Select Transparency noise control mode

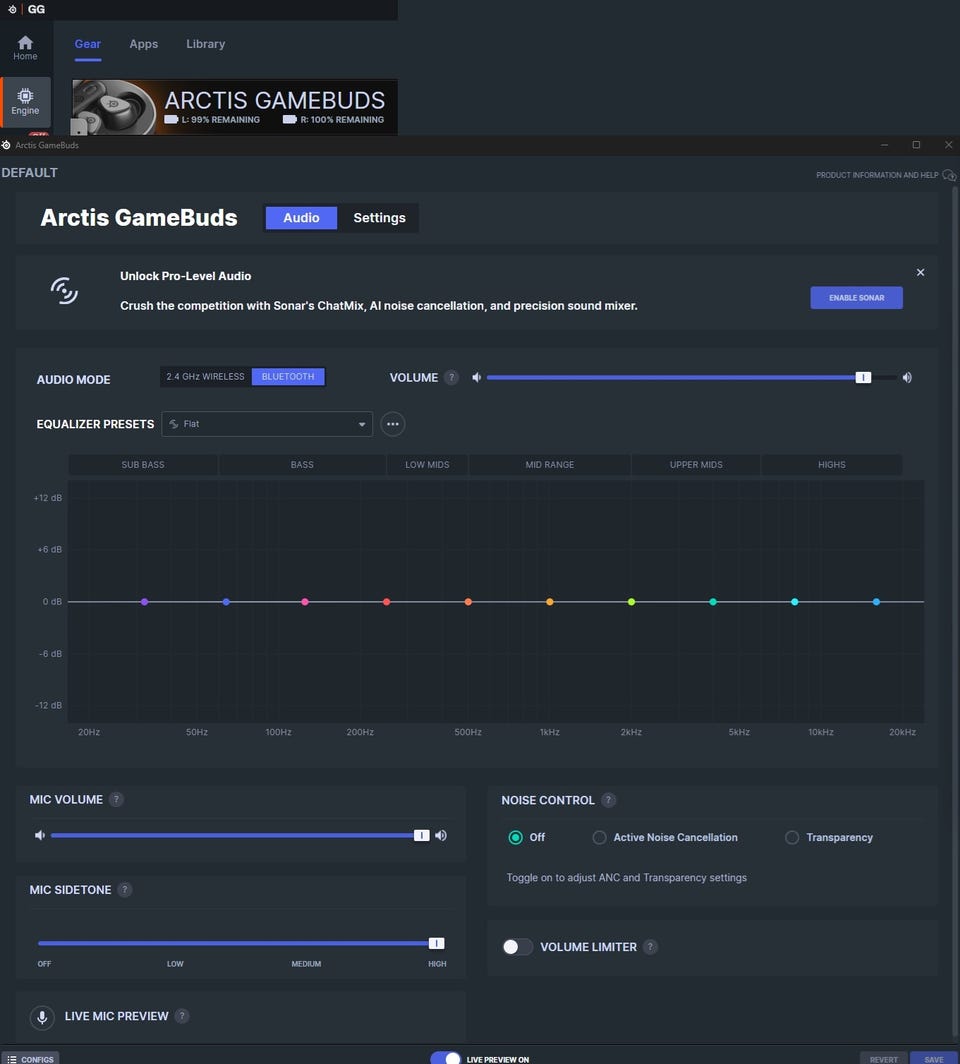tap(792, 837)
